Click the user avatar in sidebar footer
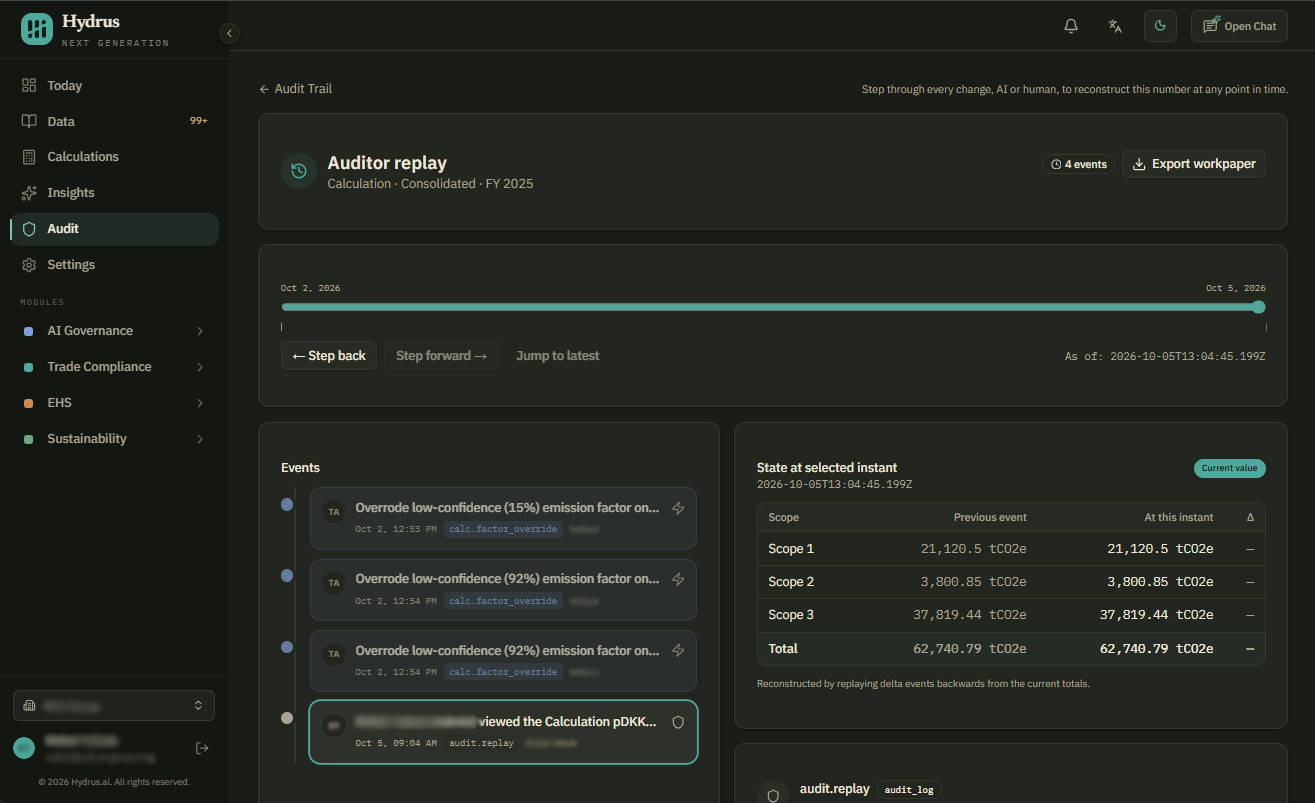 point(23,748)
